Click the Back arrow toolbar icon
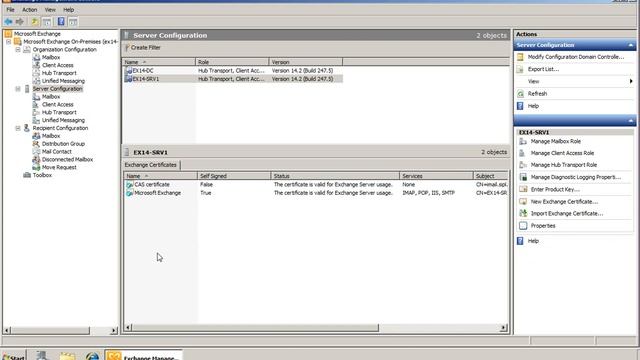Screen dimensions: 640x360 coord(8,22)
